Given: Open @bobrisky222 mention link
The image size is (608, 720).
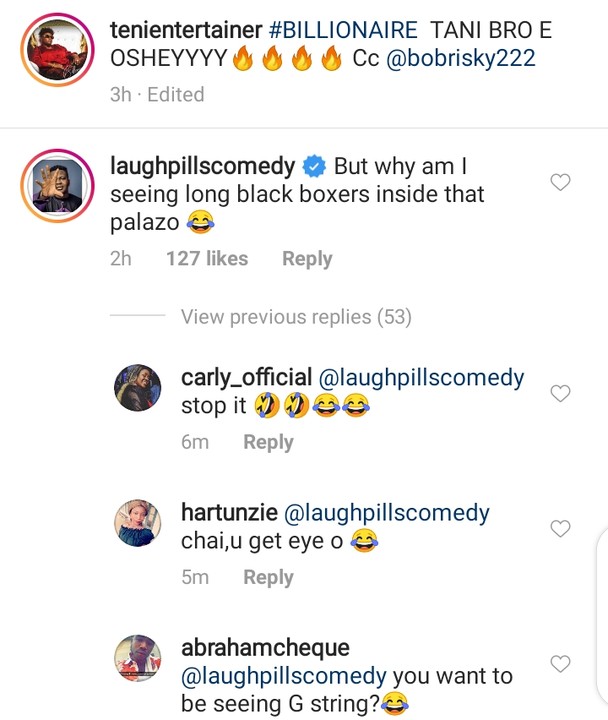Looking at the screenshot, I should [462, 58].
